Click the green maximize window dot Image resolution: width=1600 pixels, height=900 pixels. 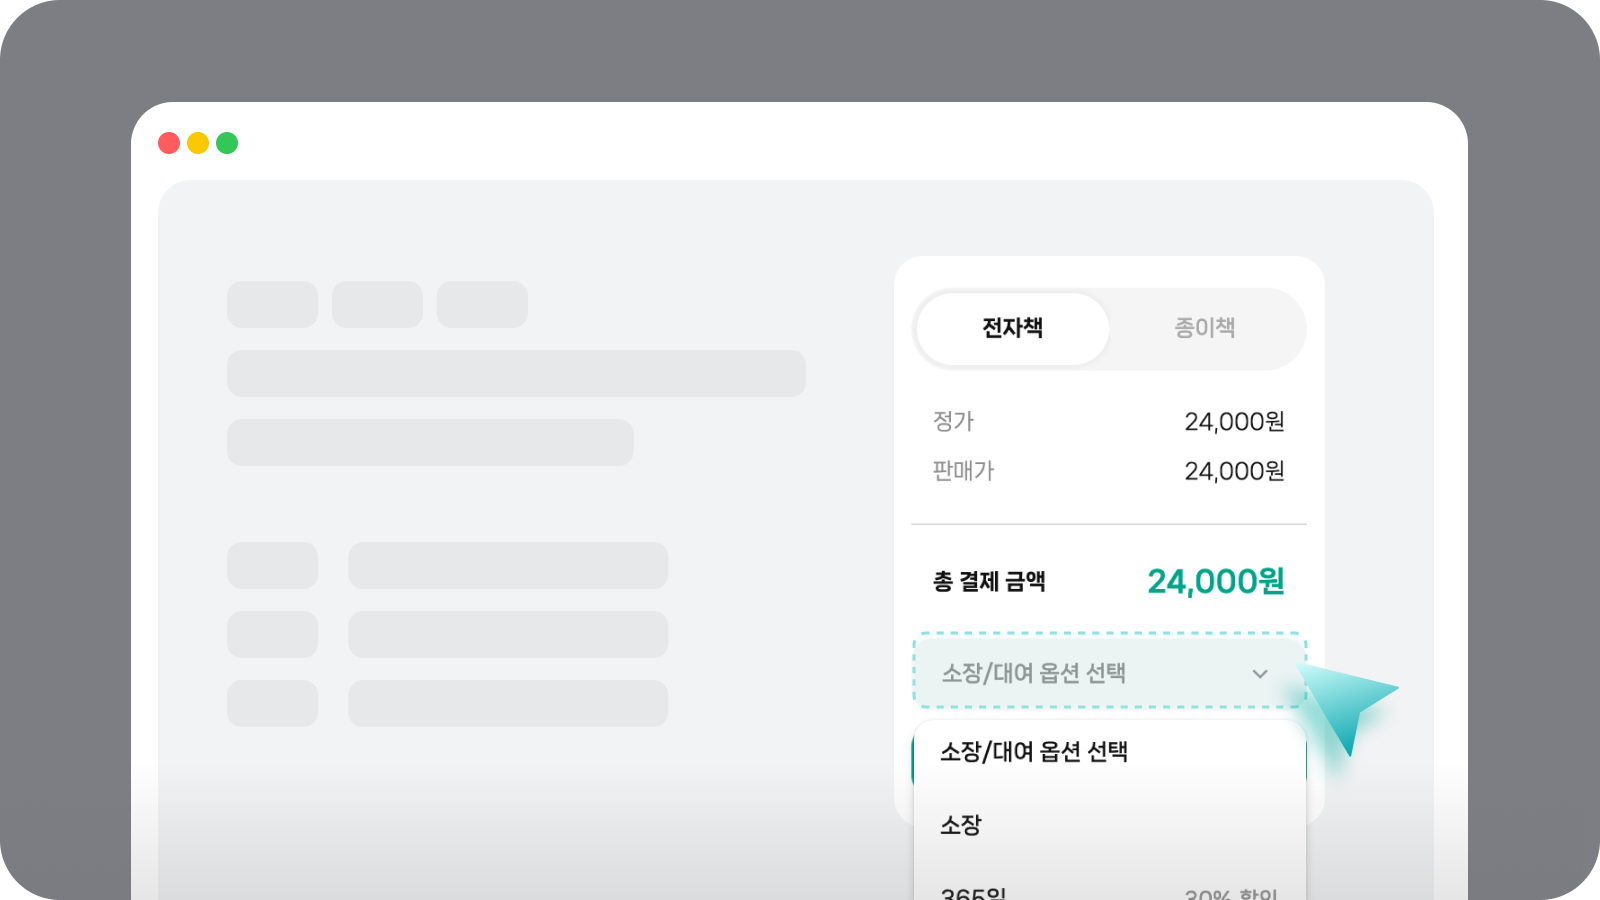[227, 143]
